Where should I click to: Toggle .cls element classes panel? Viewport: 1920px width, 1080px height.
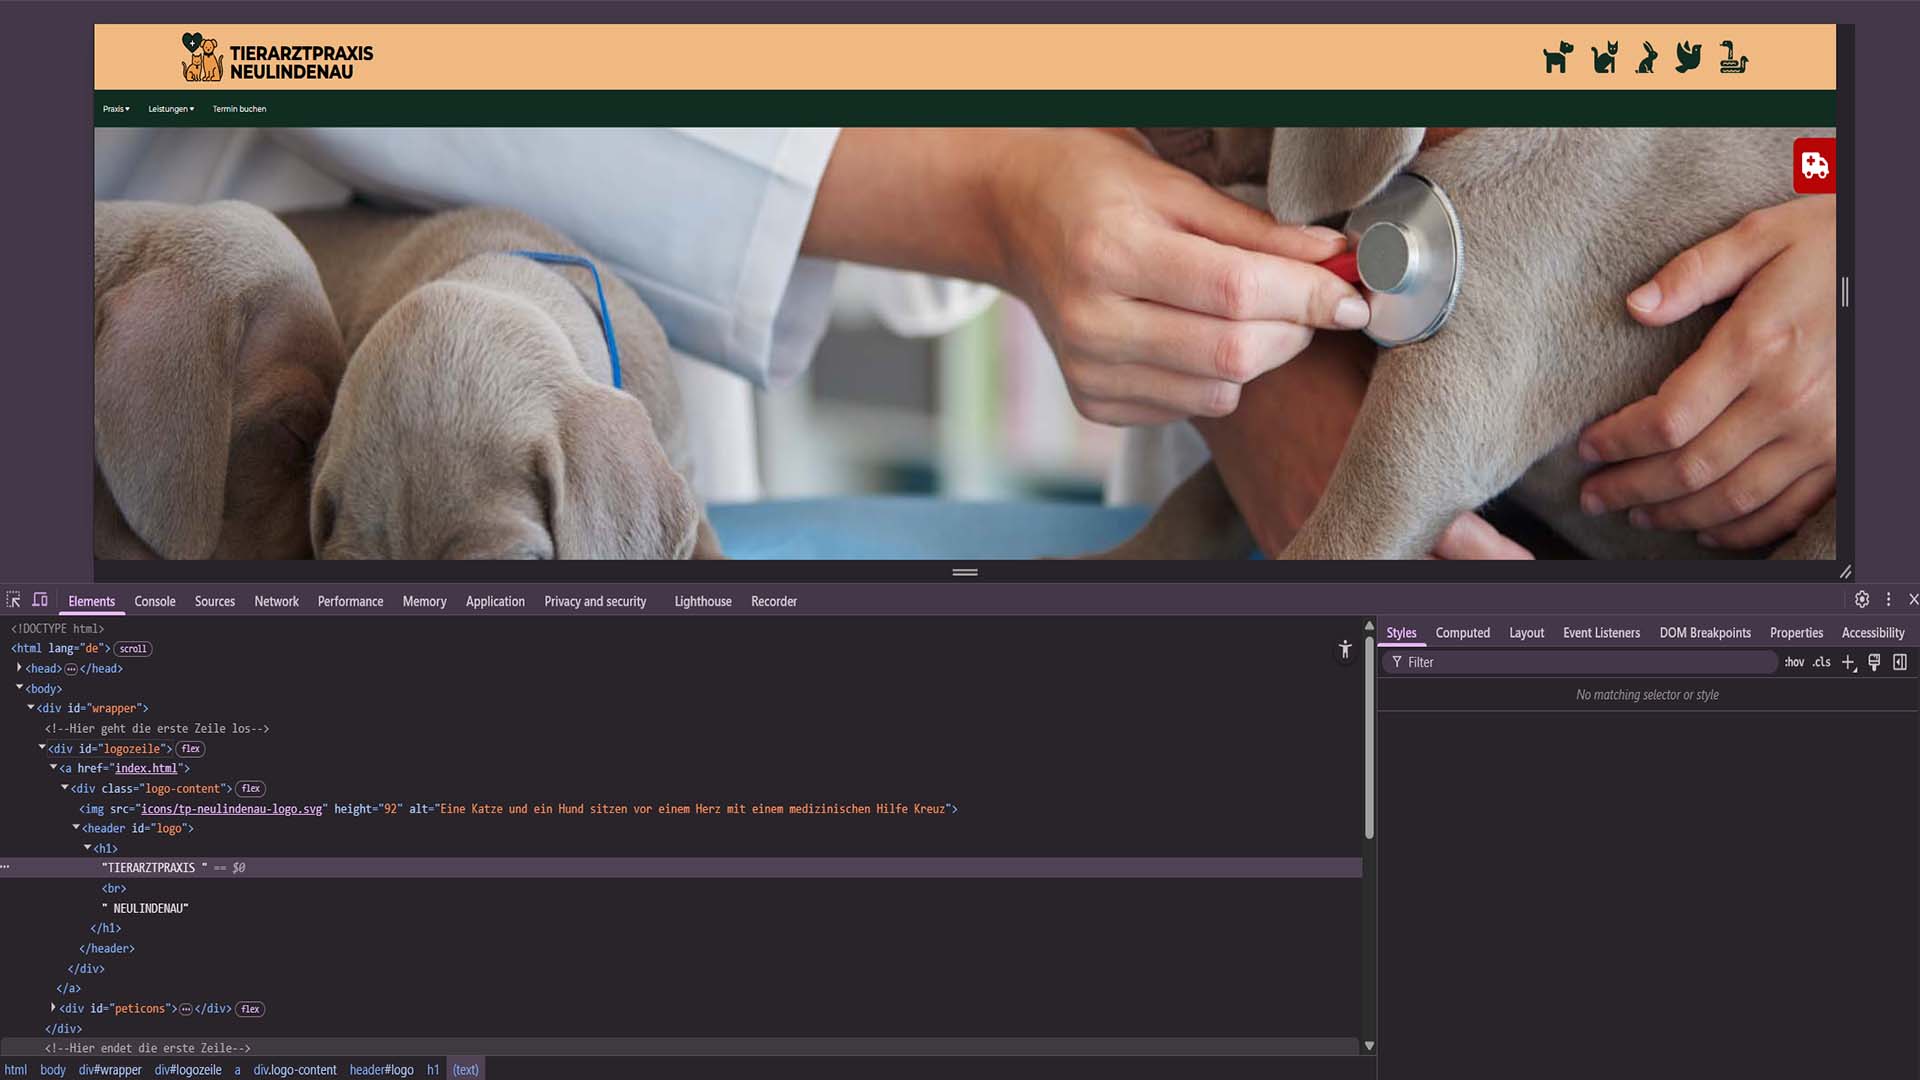(x=1821, y=662)
